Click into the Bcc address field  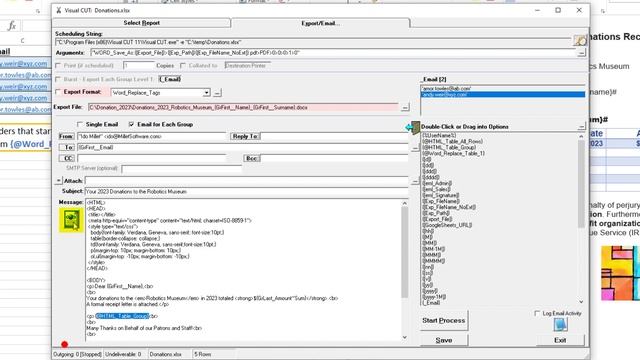334,158
